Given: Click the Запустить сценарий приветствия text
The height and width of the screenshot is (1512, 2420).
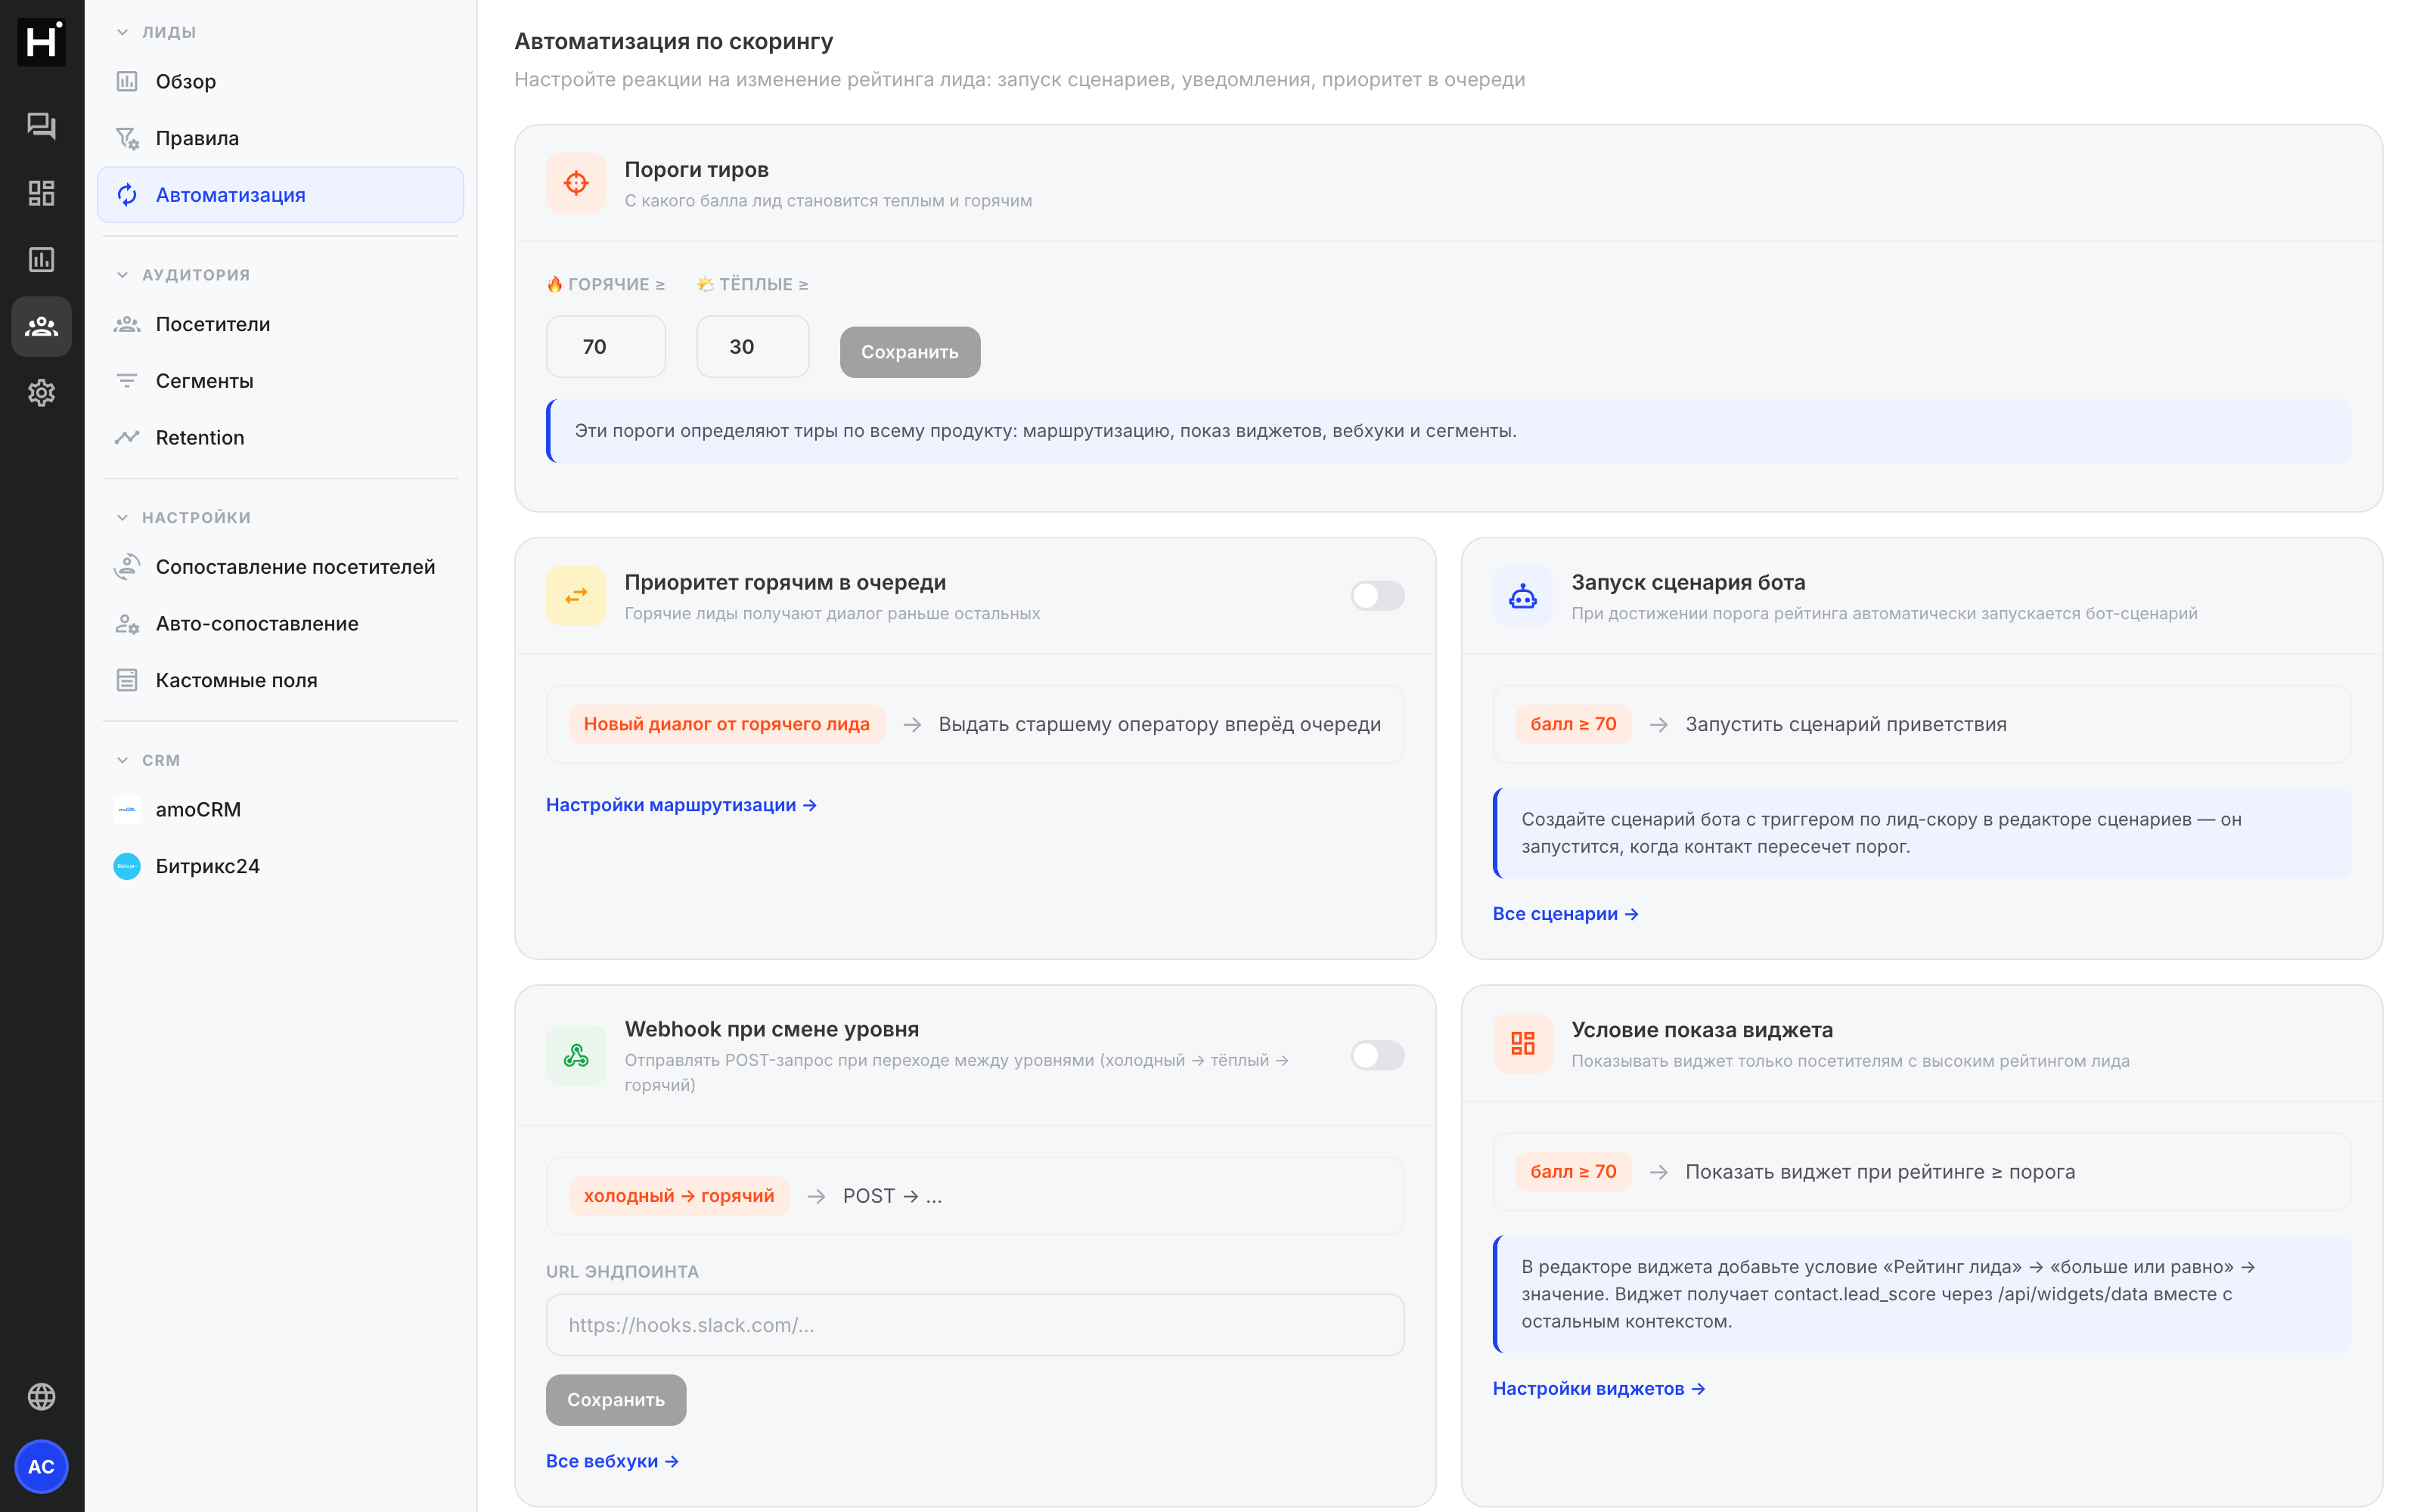Looking at the screenshot, I should [x=1846, y=724].
